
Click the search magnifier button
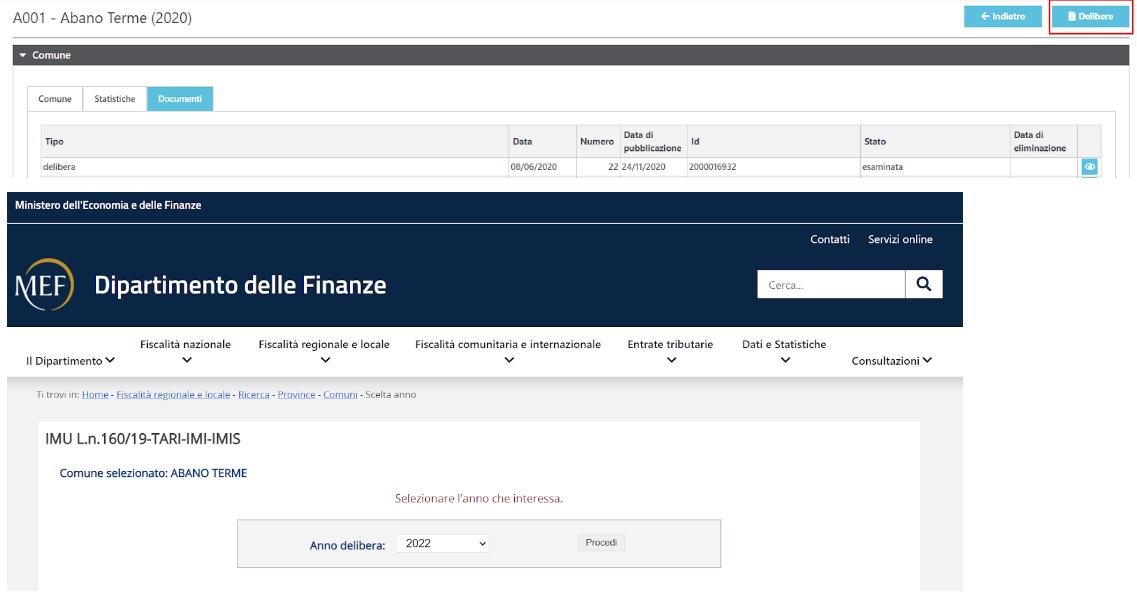(x=923, y=284)
